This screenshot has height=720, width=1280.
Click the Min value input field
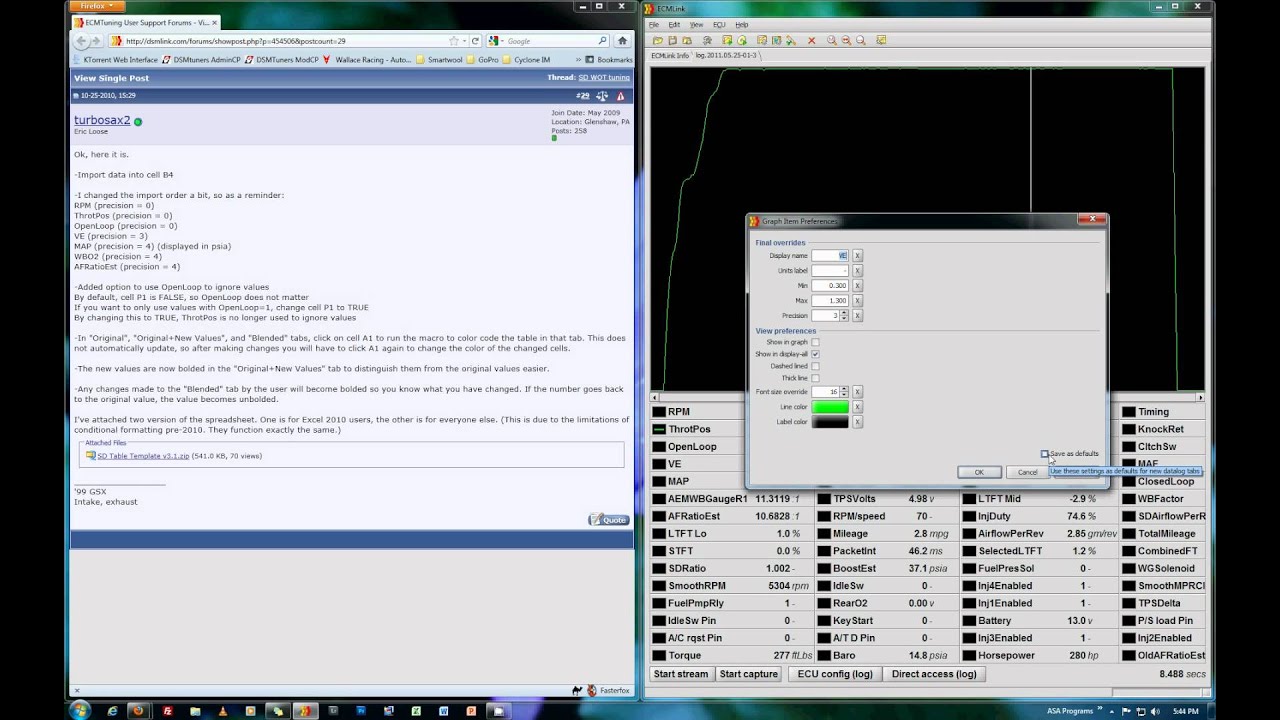(x=830, y=286)
